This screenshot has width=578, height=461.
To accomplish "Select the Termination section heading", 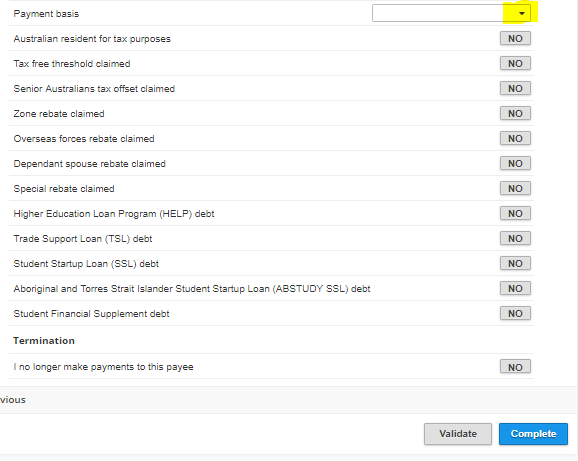I will click(x=44, y=340).
